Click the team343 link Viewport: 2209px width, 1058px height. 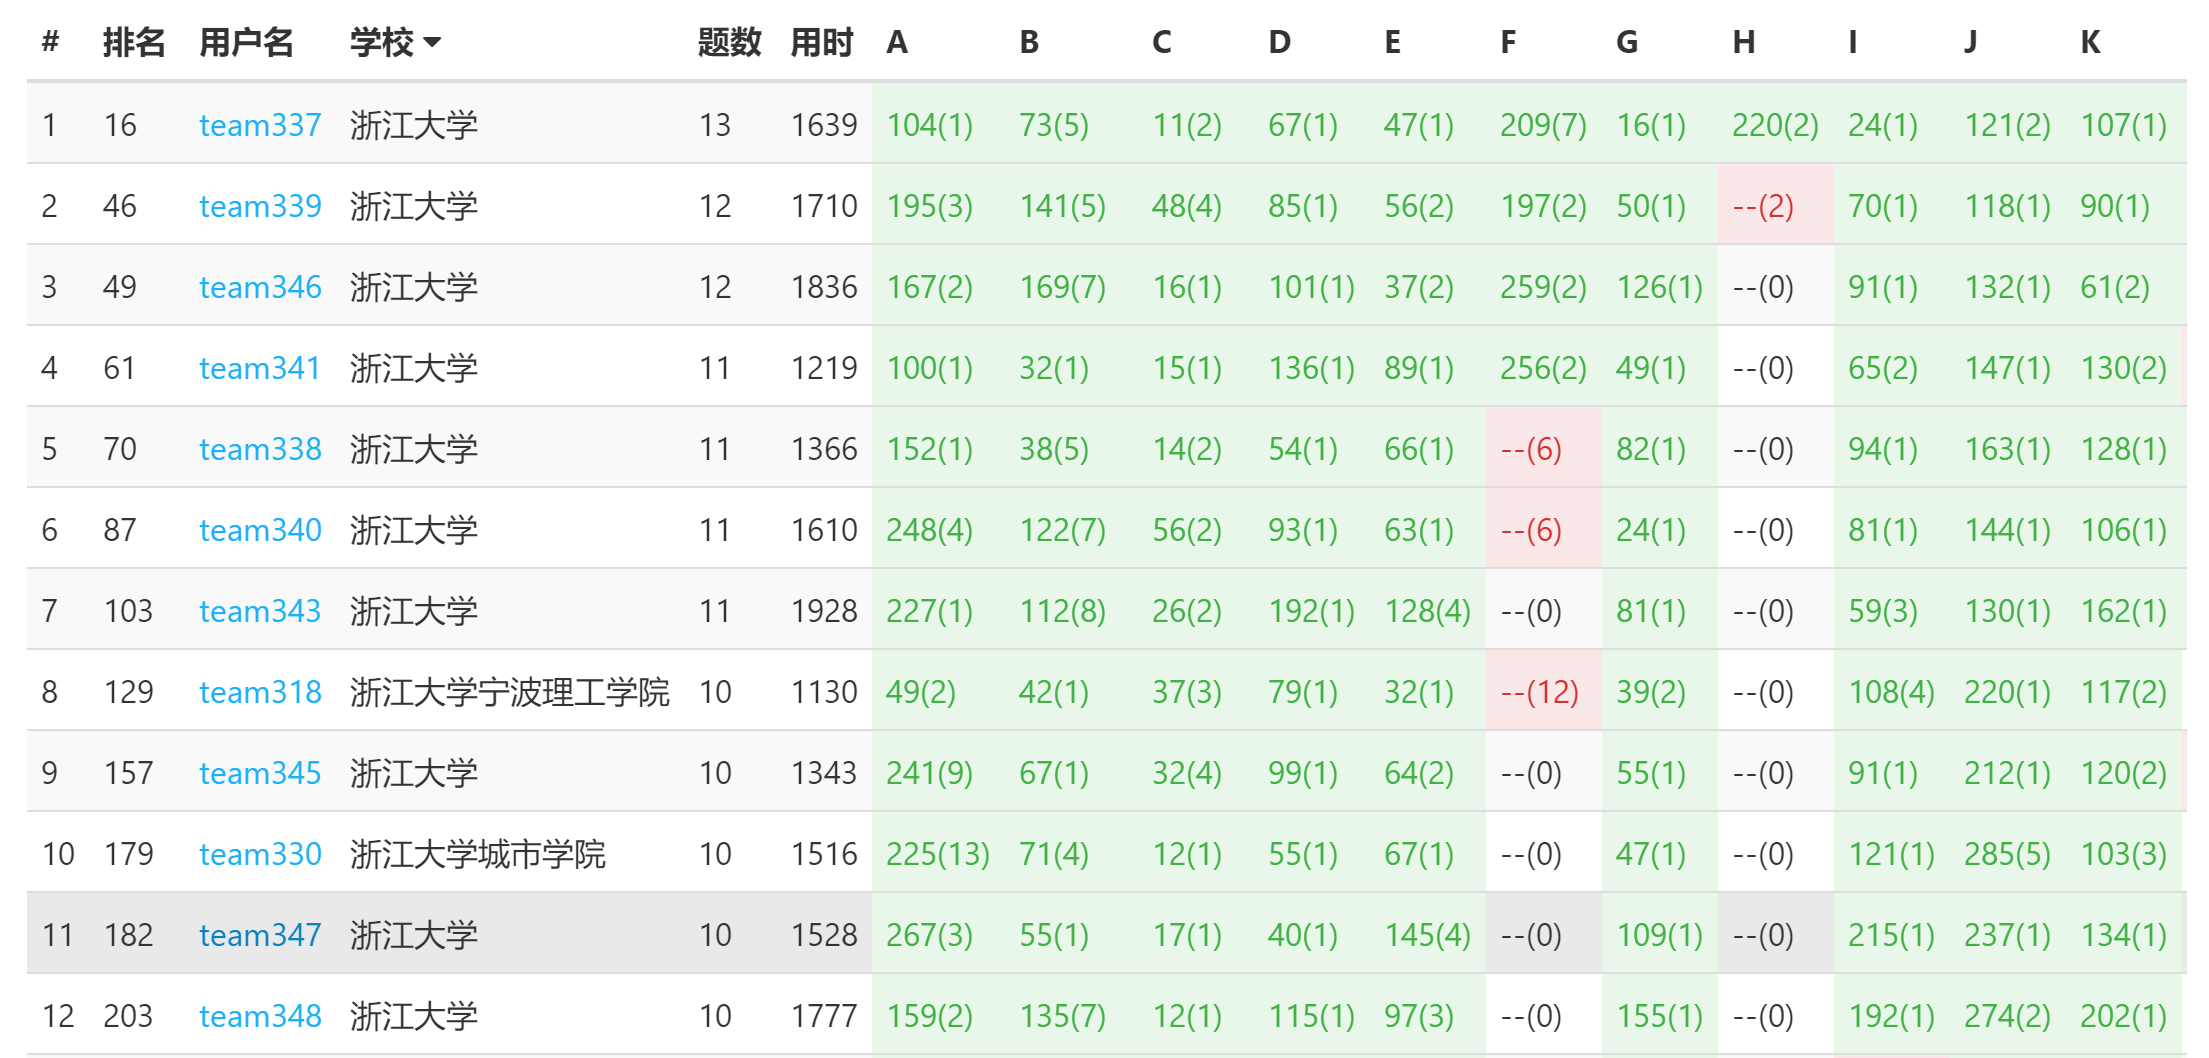[x=260, y=611]
